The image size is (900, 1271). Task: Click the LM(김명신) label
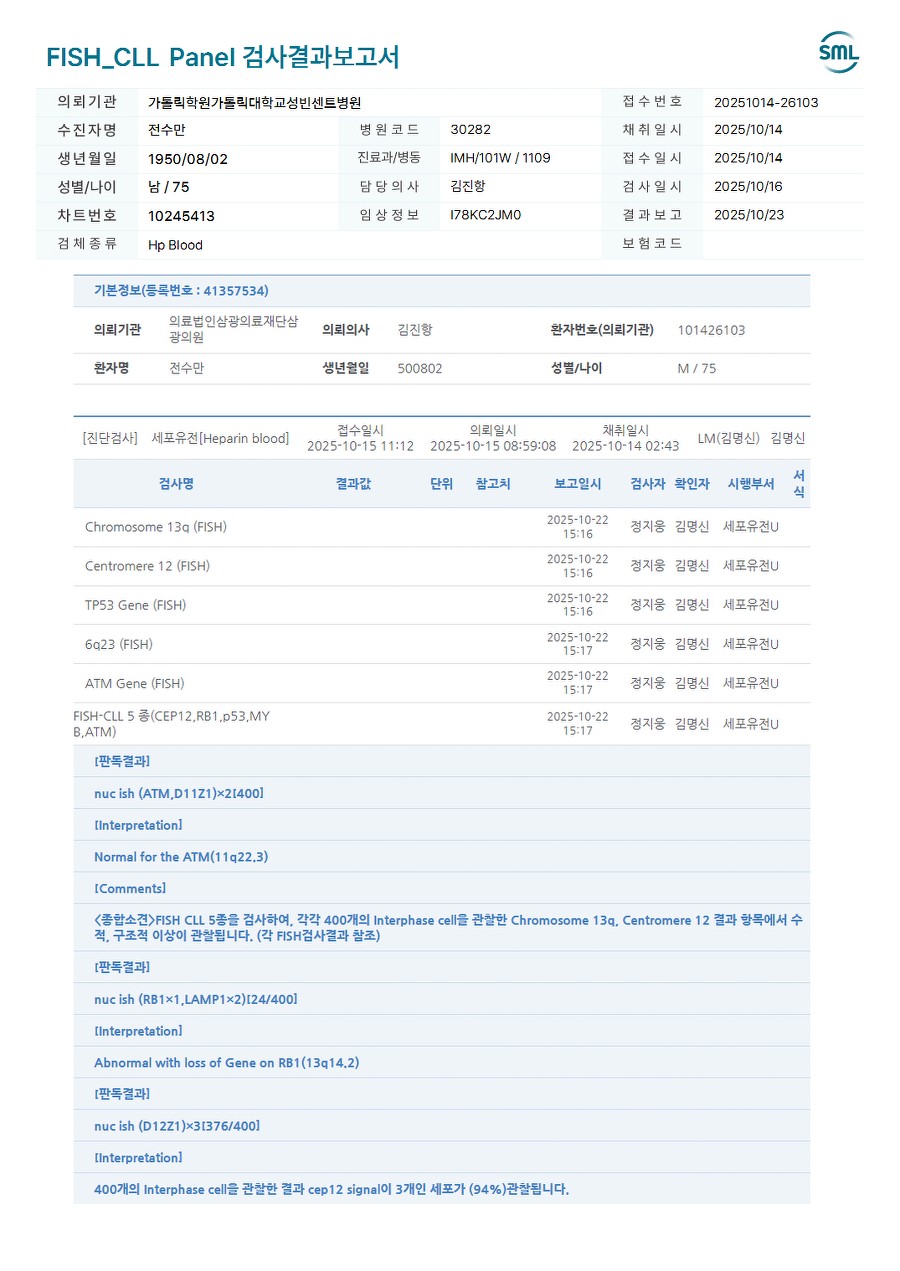[x=728, y=438]
